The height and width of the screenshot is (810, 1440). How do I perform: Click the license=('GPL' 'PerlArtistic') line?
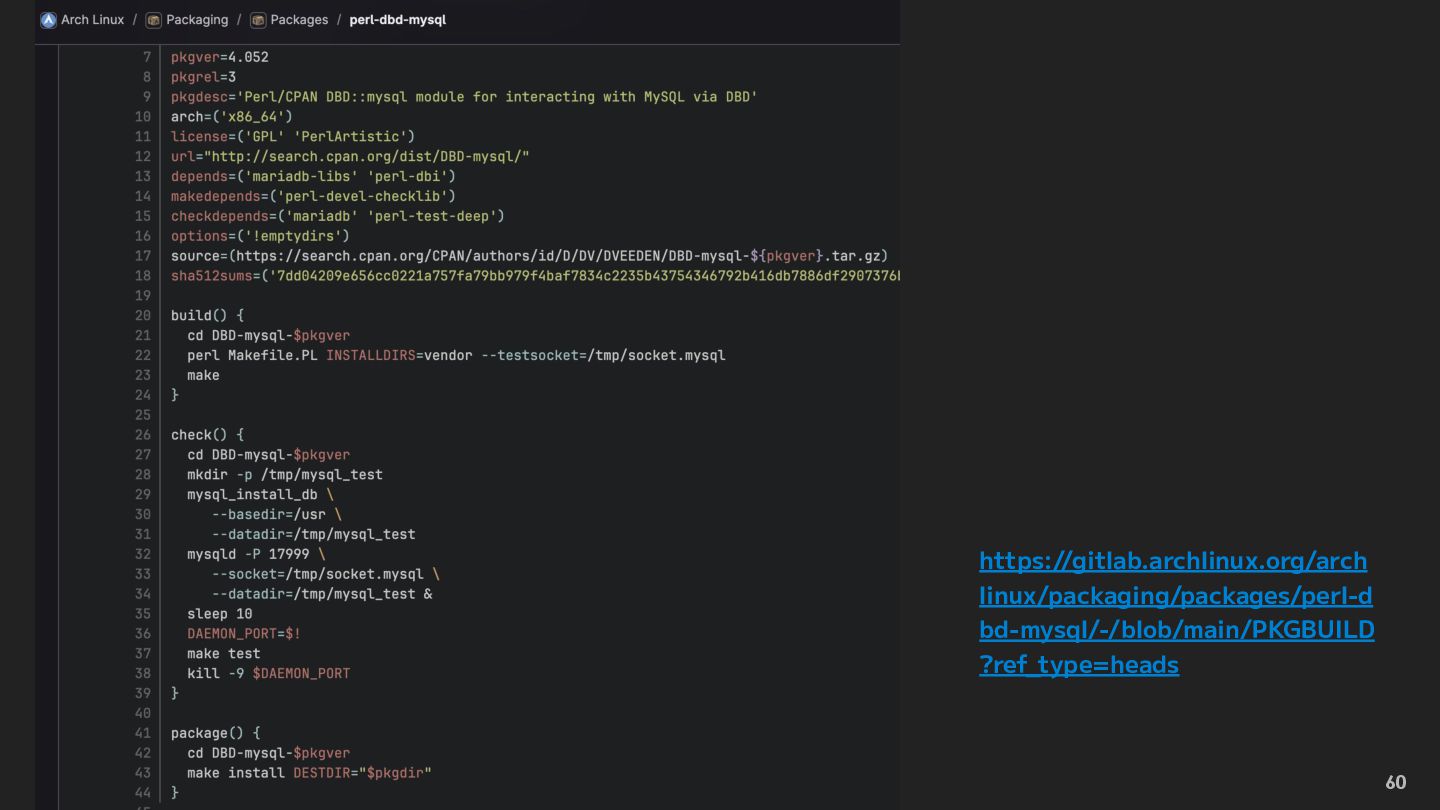[x=293, y=136]
